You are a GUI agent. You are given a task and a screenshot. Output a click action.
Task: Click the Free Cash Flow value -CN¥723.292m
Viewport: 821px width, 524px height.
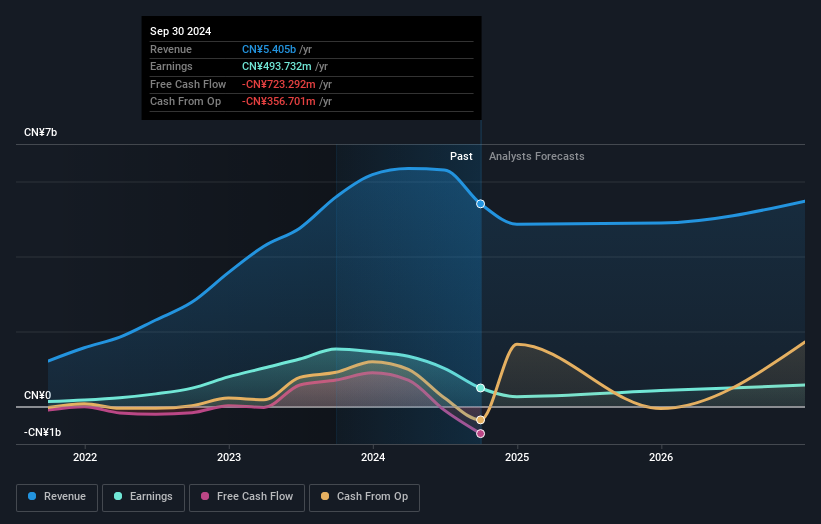279,84
